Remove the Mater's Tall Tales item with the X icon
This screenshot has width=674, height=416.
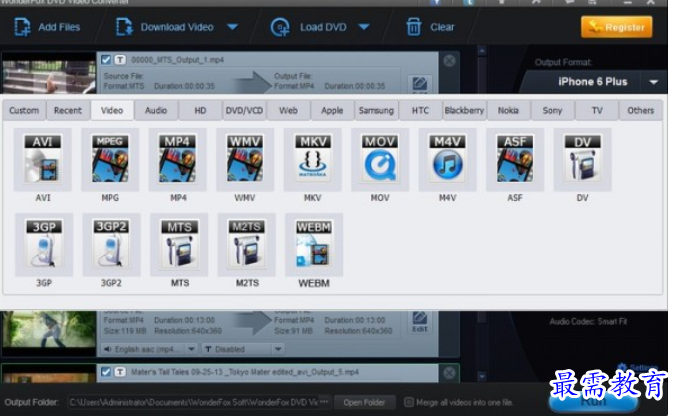pos(449,373)
